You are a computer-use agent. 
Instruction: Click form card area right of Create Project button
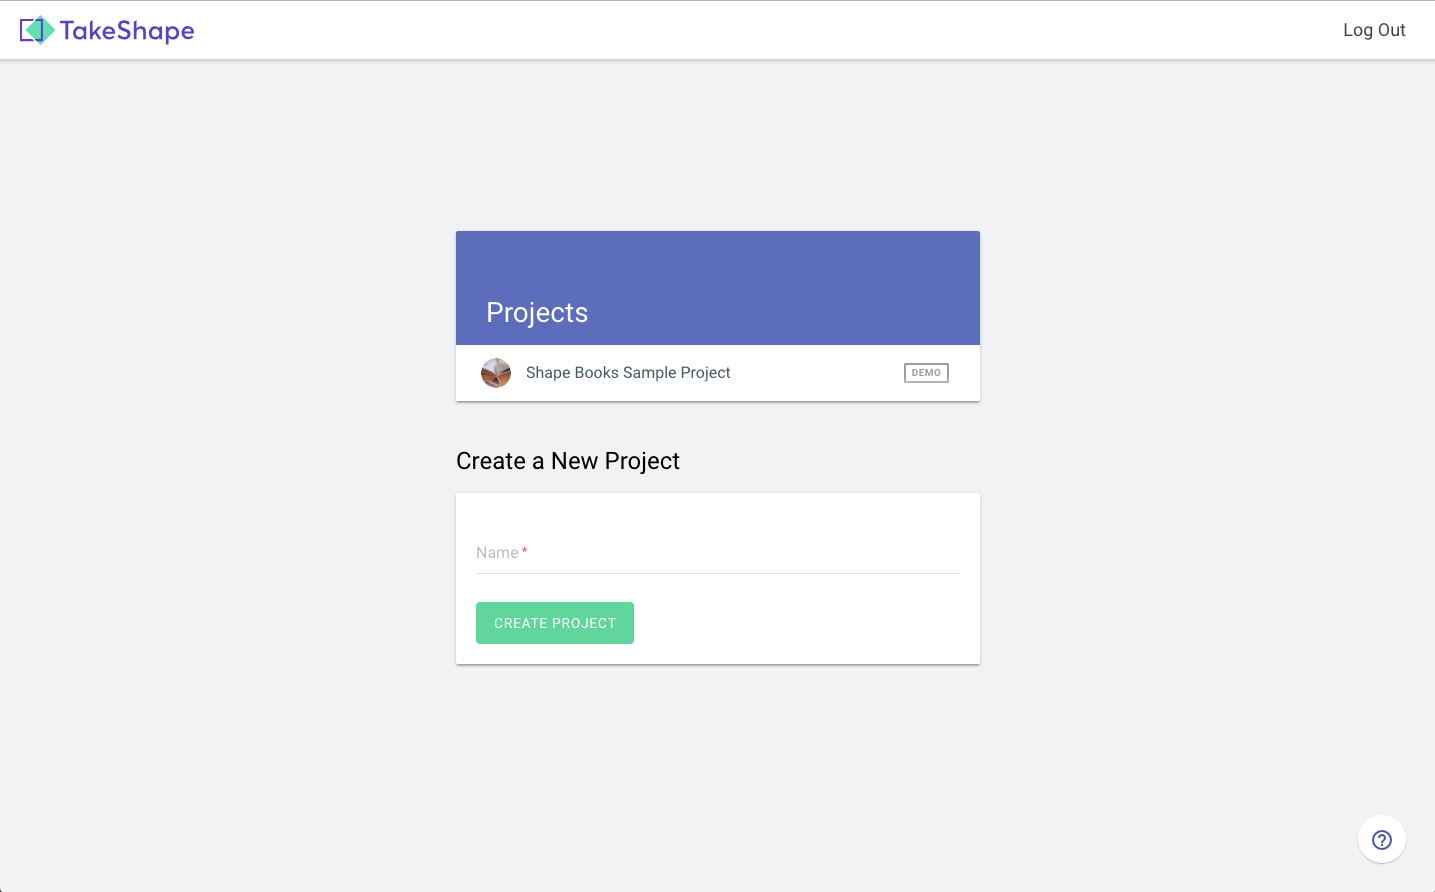(800, 623)
